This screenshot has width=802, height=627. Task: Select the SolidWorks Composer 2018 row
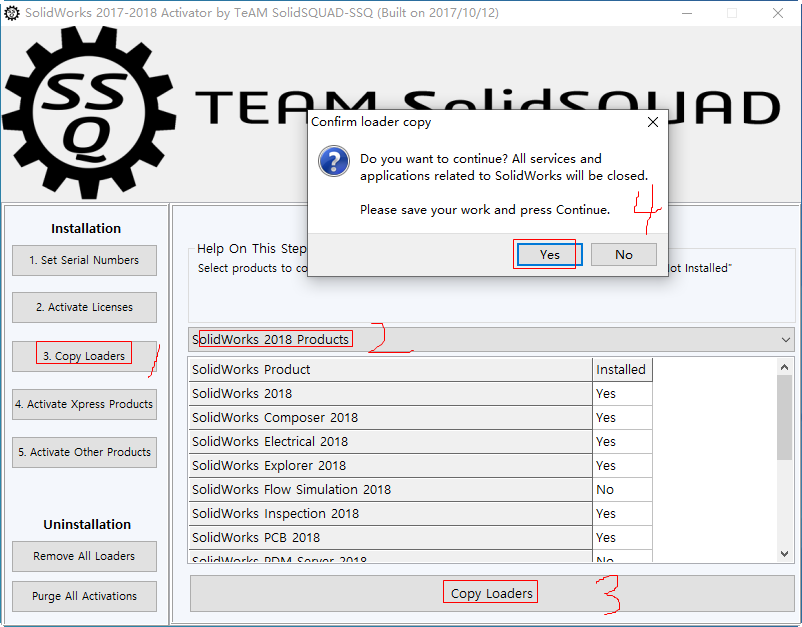point(420,418)
